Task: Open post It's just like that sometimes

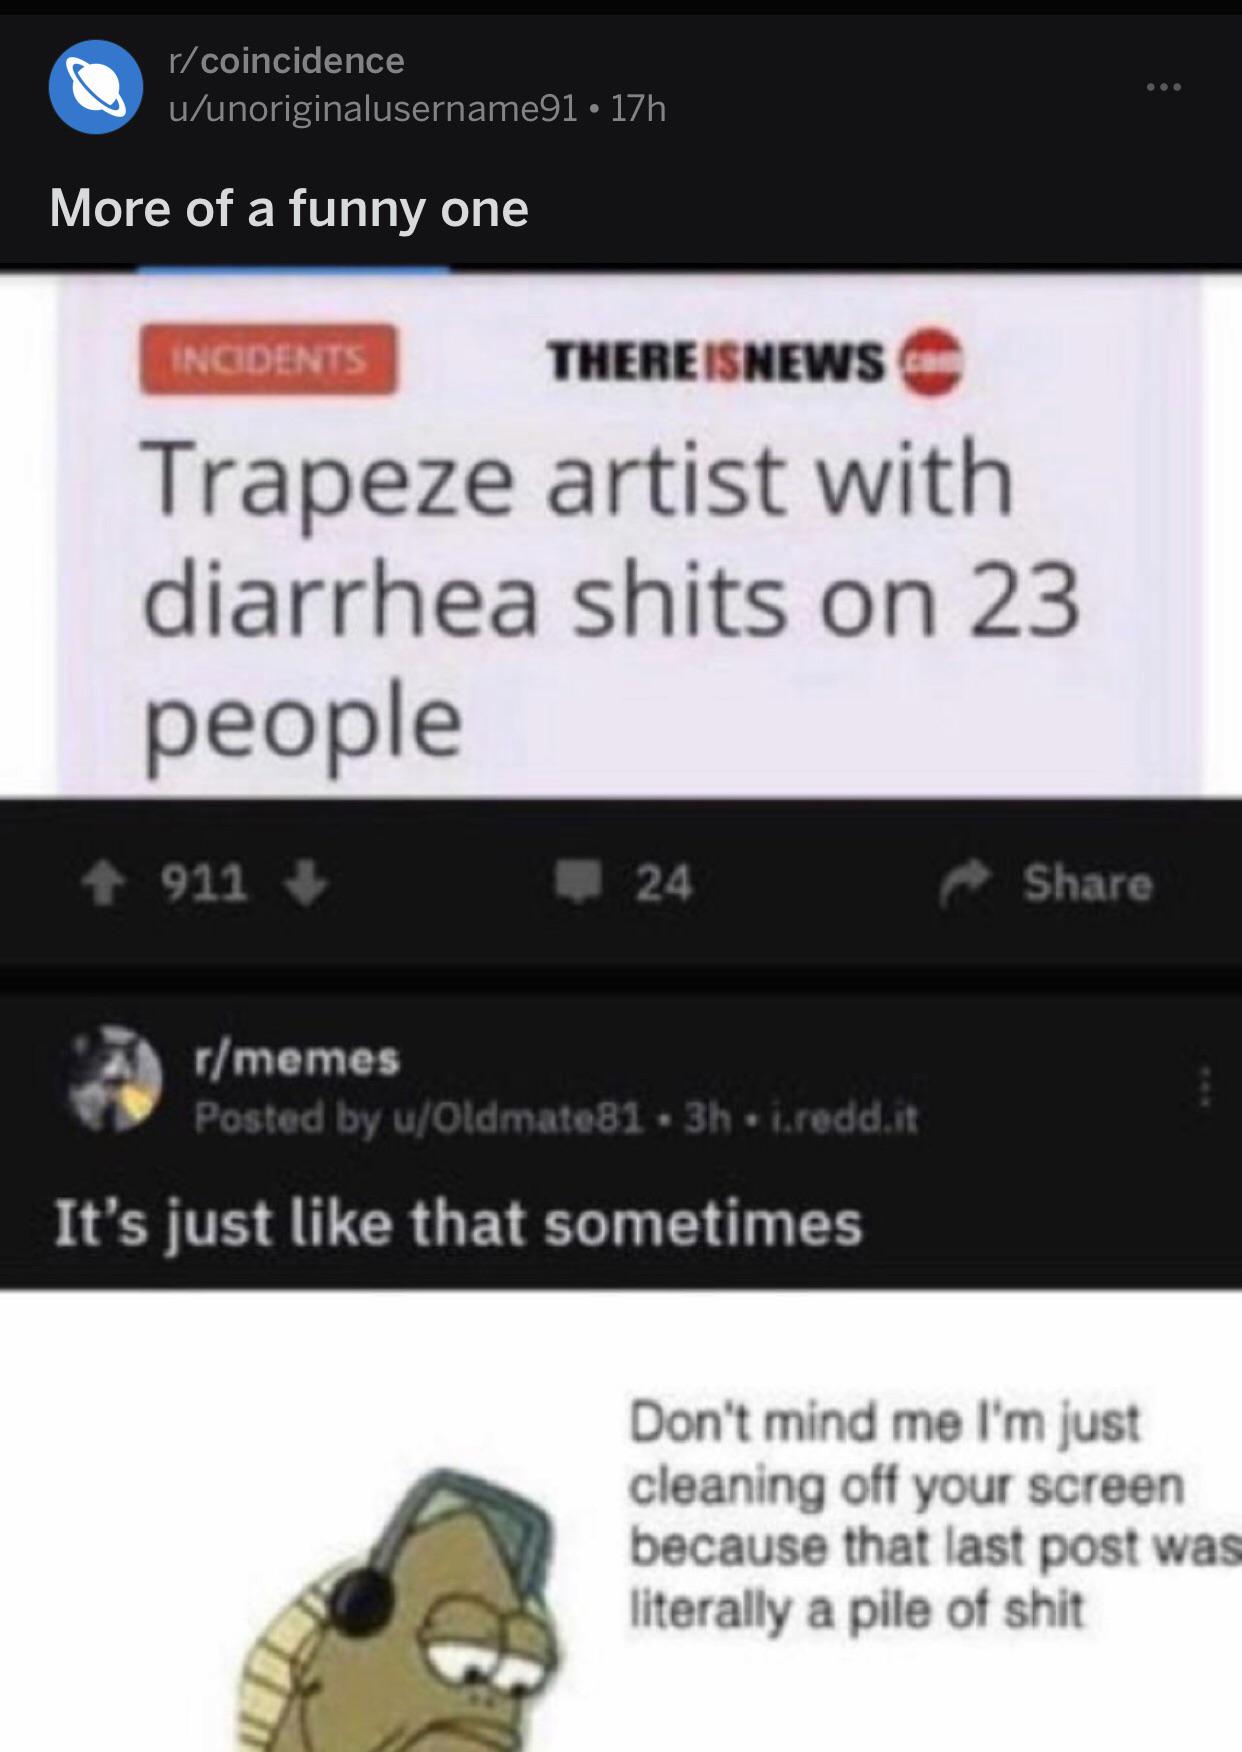Action: click(457, 1223)
